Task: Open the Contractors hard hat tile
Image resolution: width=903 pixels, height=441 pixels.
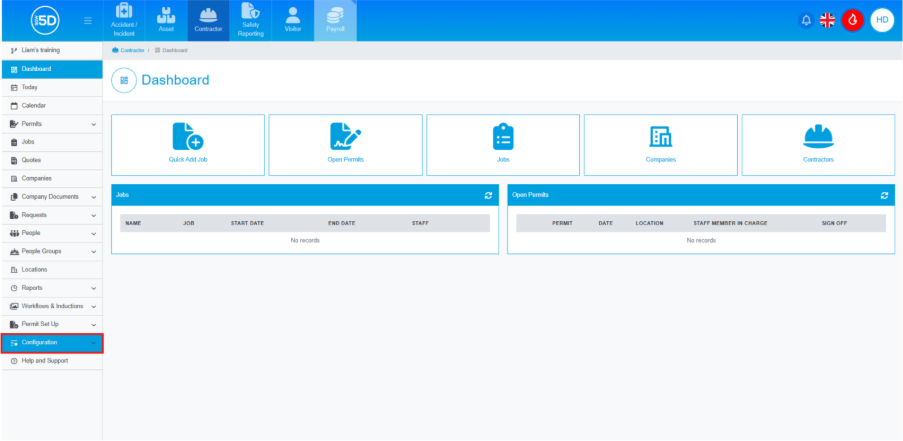Action: (x=818, y=144)
